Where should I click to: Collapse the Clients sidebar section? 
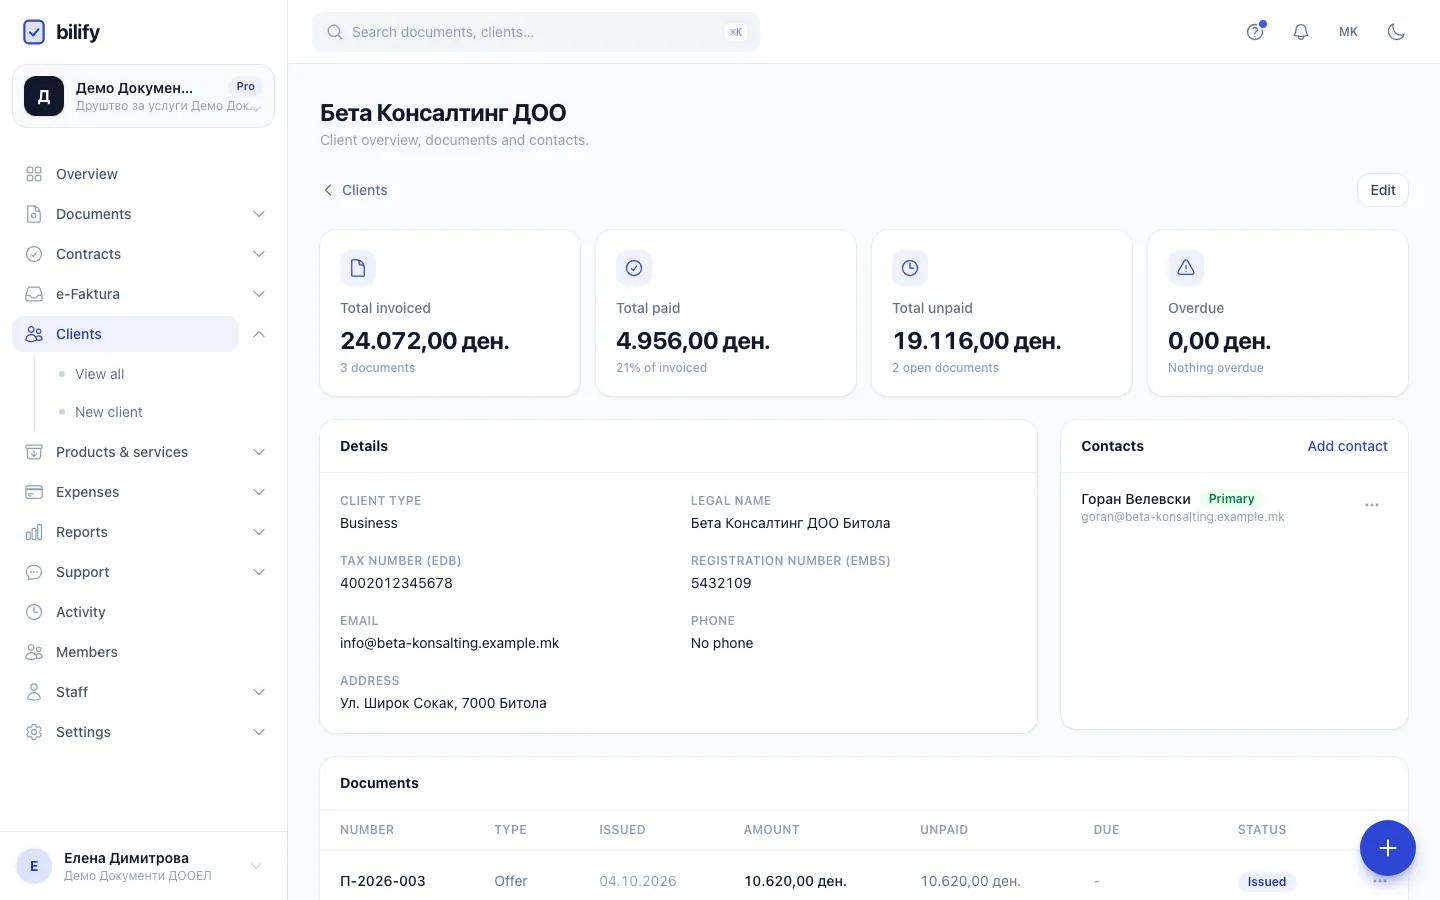tap(259, 334)
